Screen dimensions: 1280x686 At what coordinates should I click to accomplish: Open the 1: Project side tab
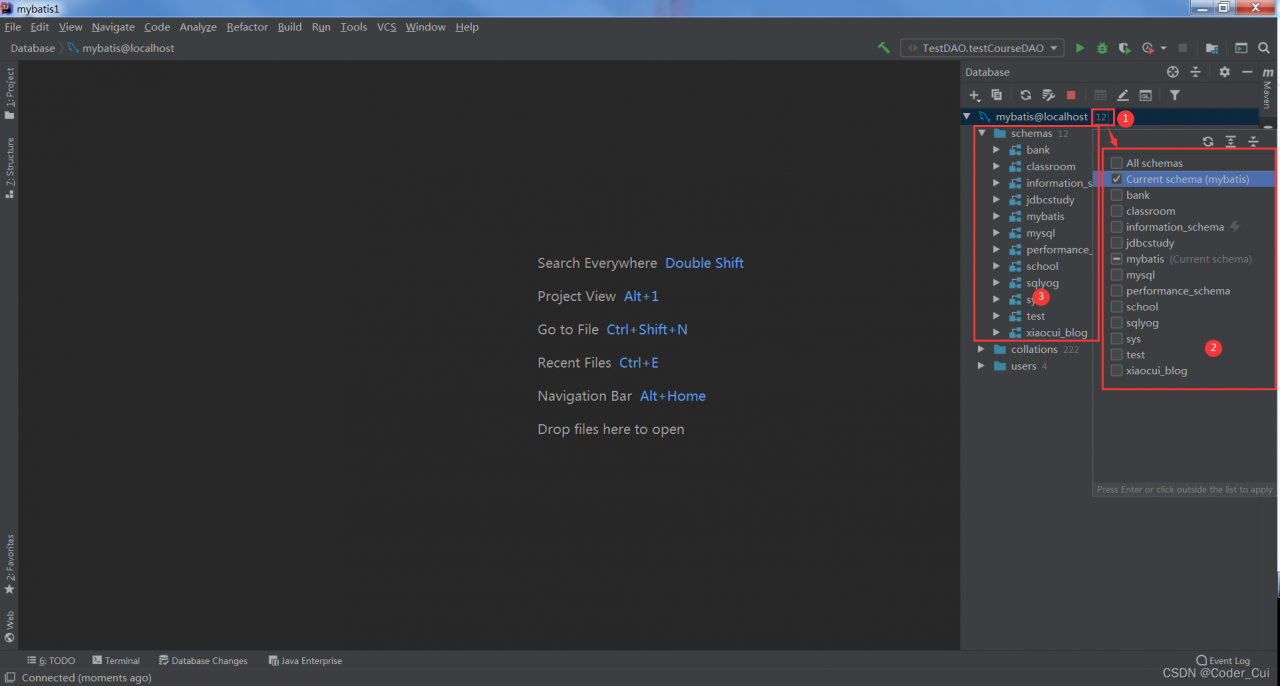pyautogui.click(x=9, y=93)
